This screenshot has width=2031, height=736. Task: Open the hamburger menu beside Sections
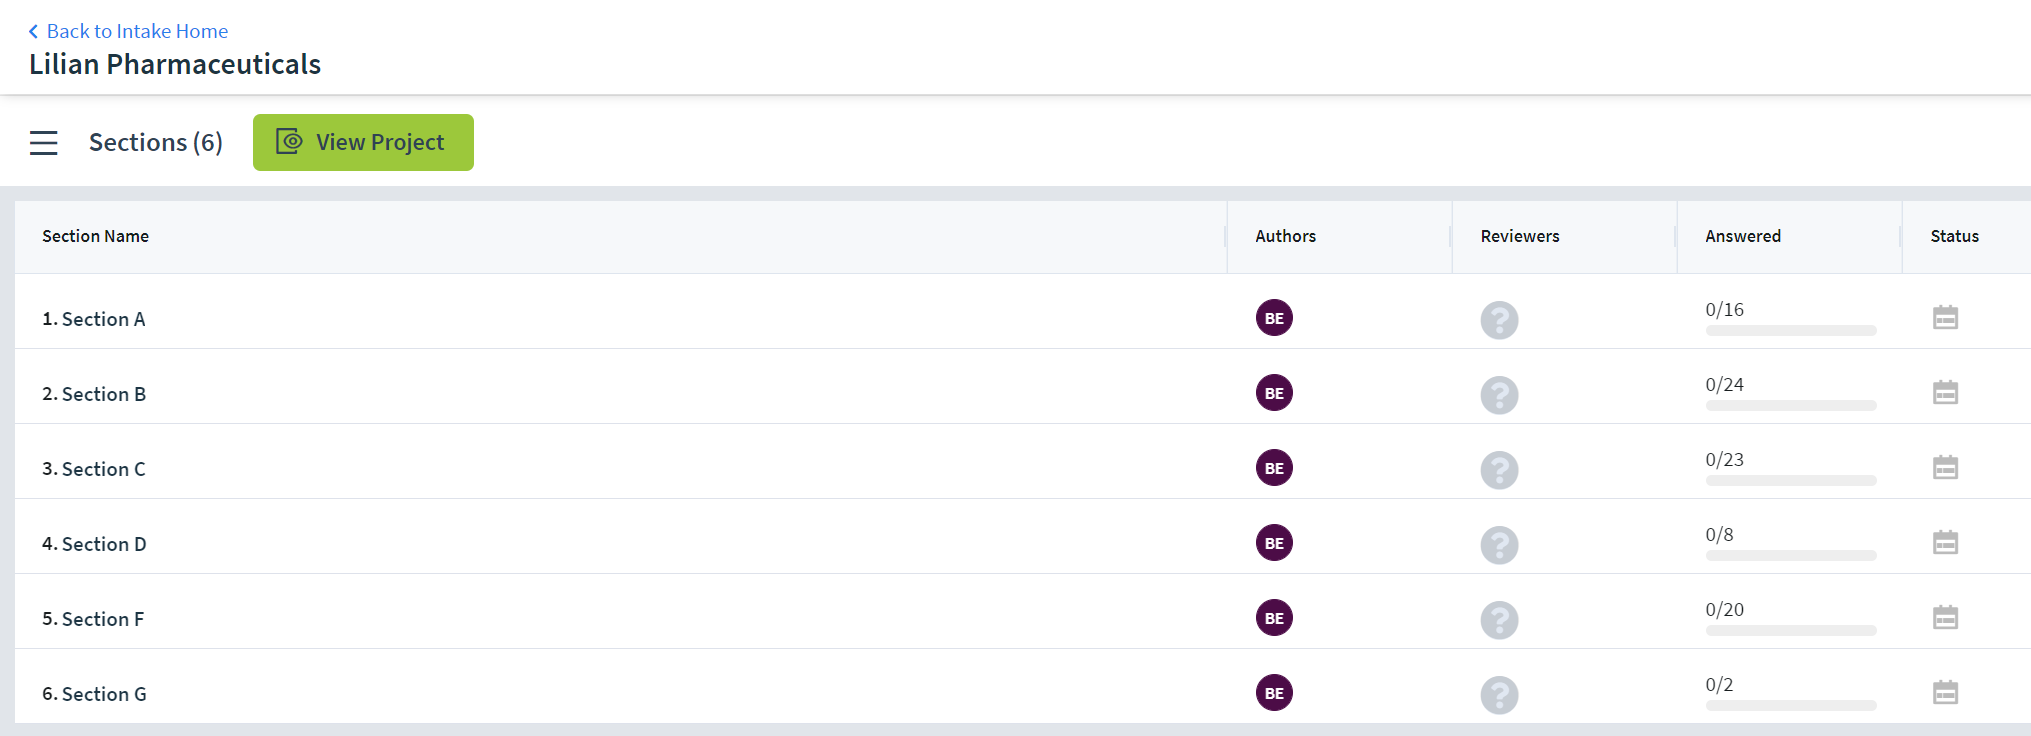point(44,143)
